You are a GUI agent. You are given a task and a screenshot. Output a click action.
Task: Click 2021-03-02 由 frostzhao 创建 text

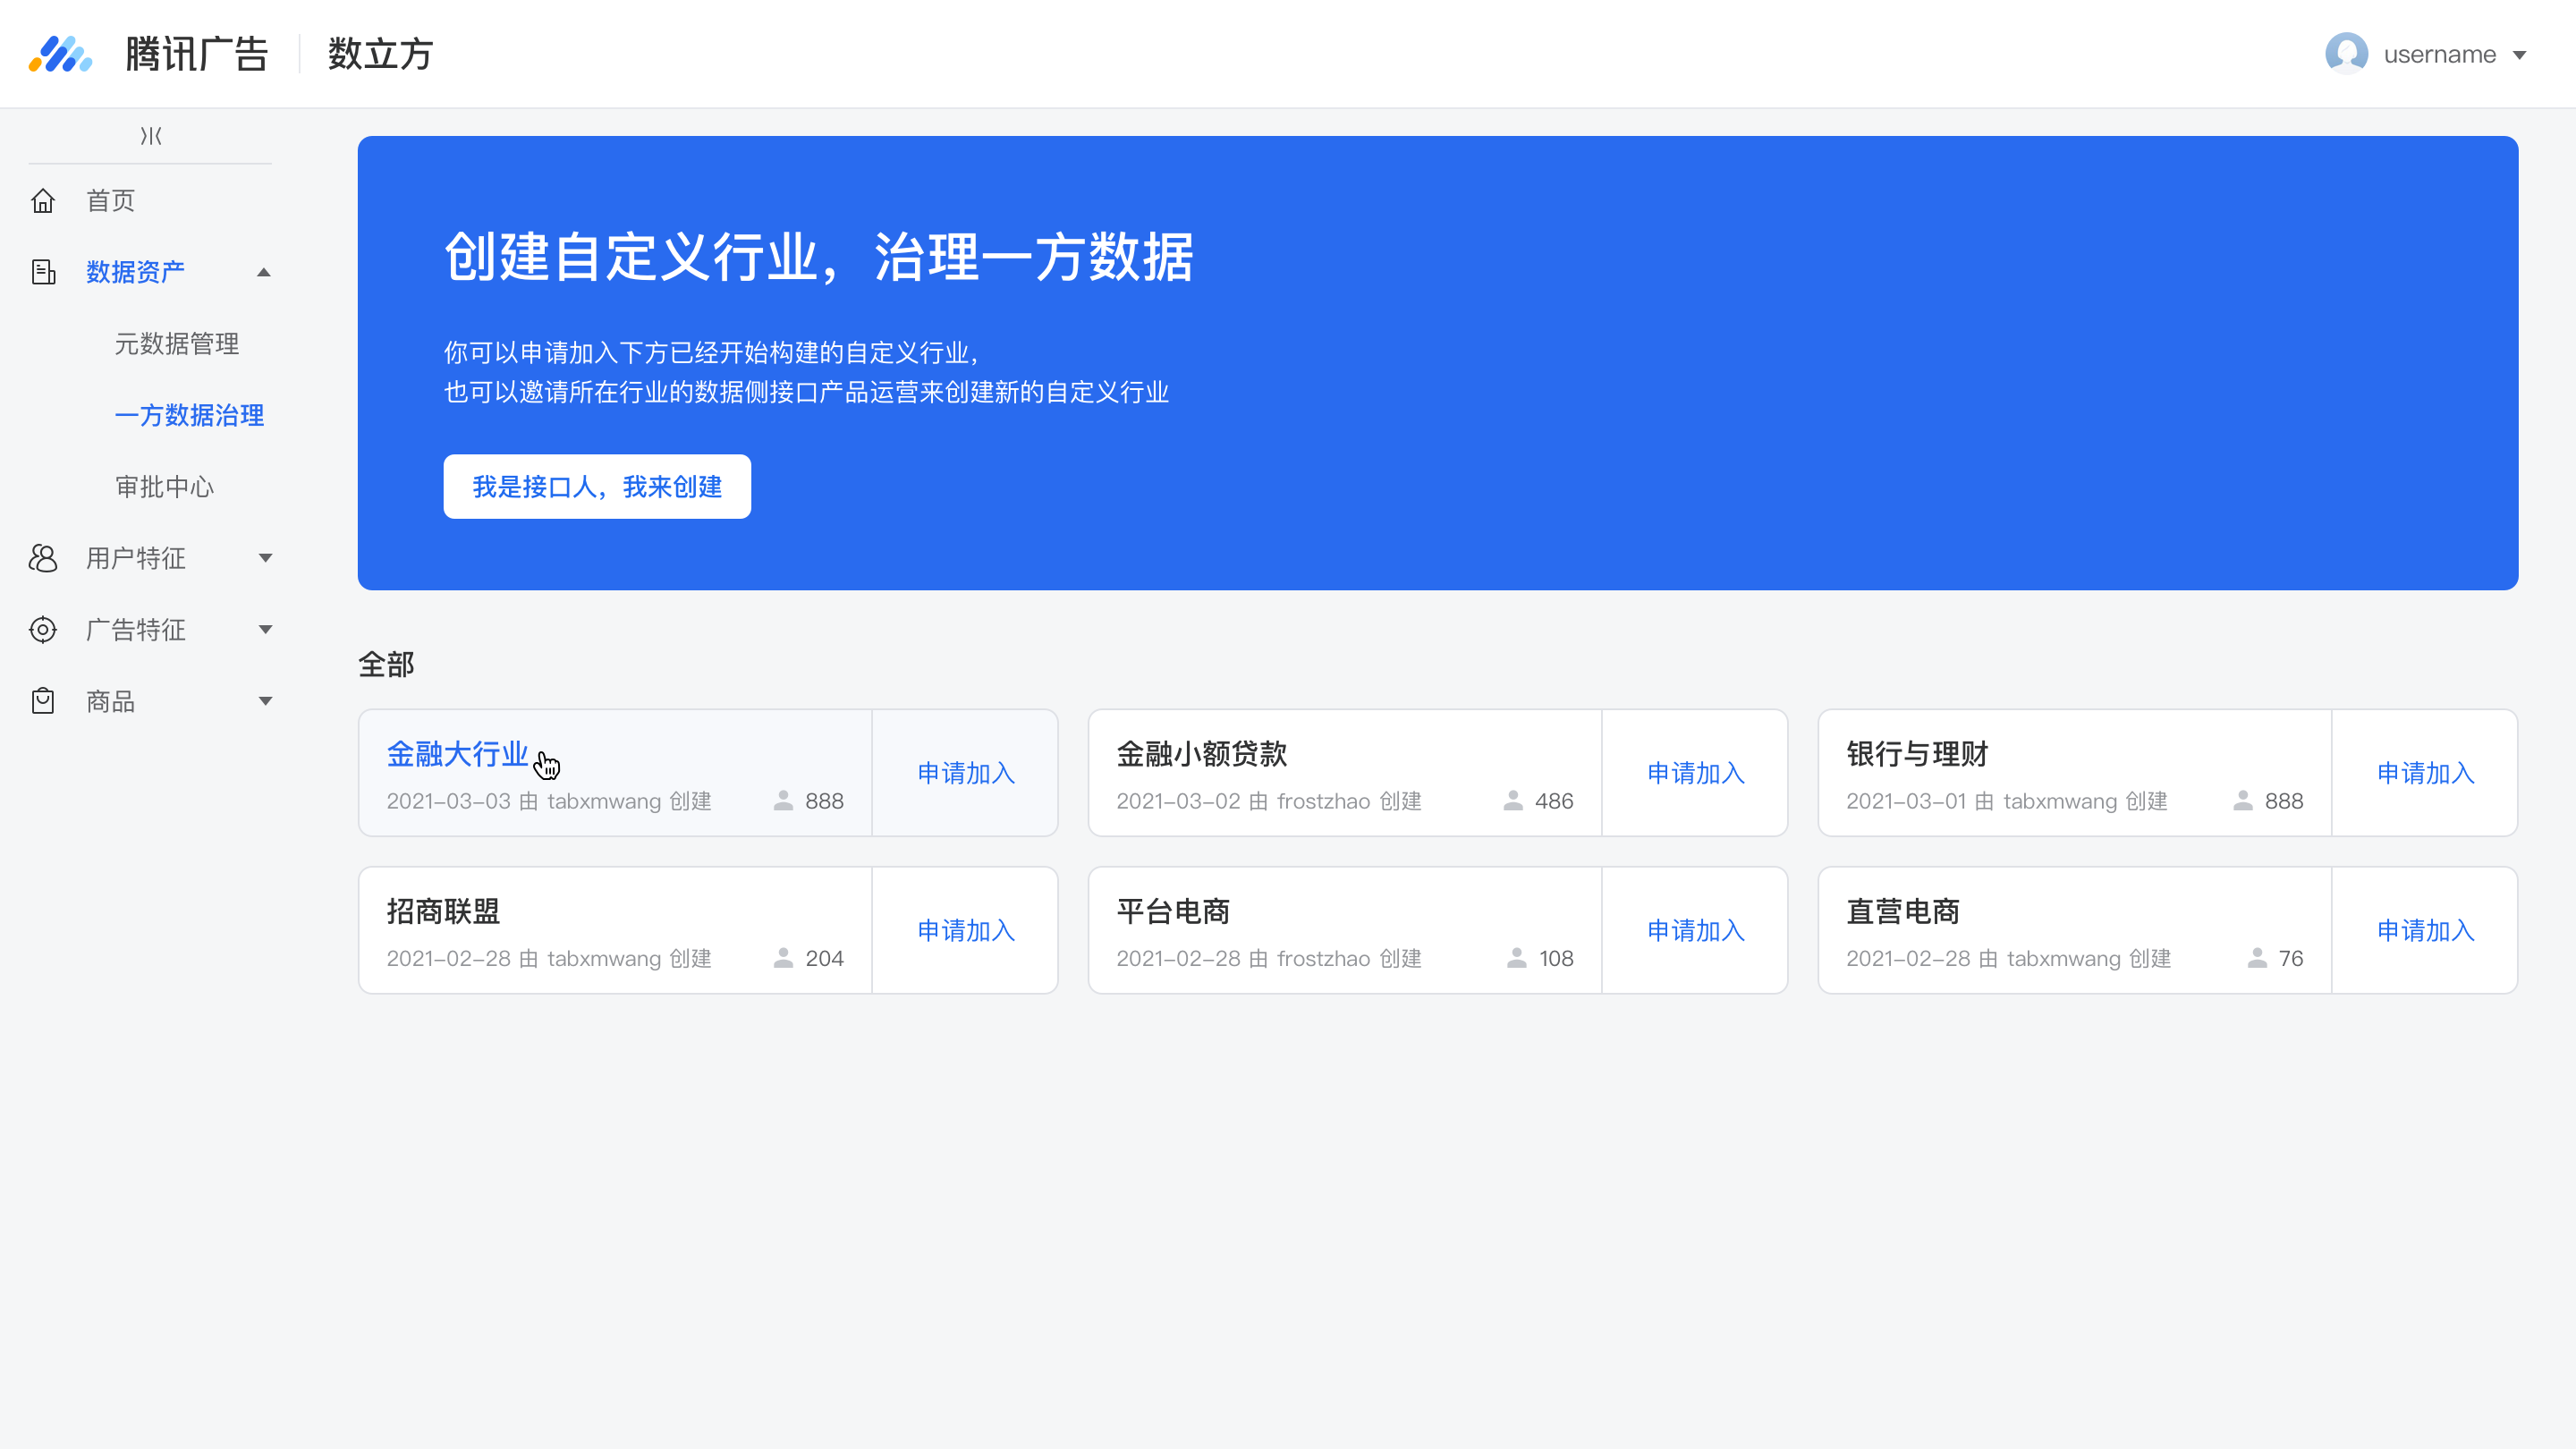(1269, 801)
